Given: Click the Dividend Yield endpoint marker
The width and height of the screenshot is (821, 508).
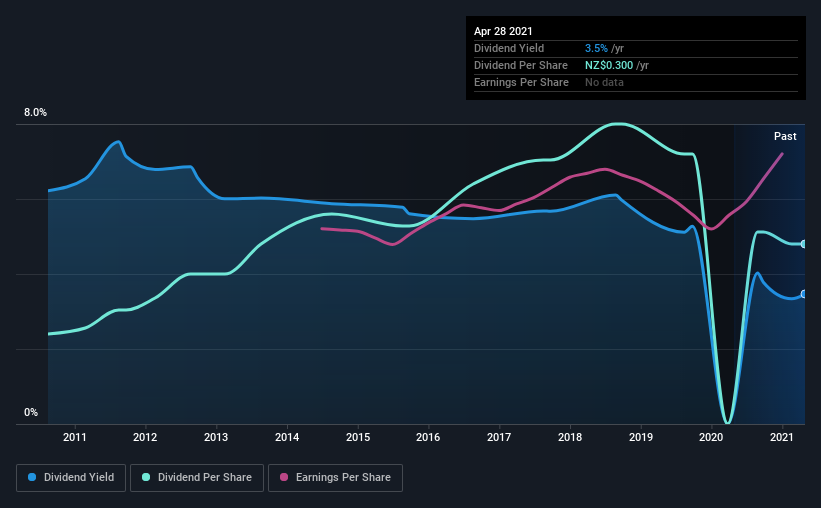Looking at the screenshot, I should [x=804, y=294].
